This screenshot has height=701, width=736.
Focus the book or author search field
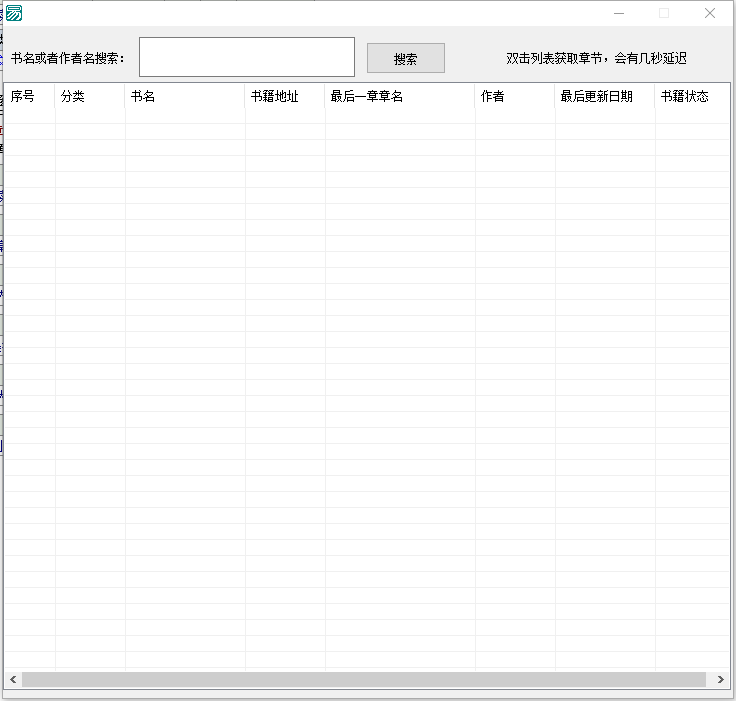(246, 57)
